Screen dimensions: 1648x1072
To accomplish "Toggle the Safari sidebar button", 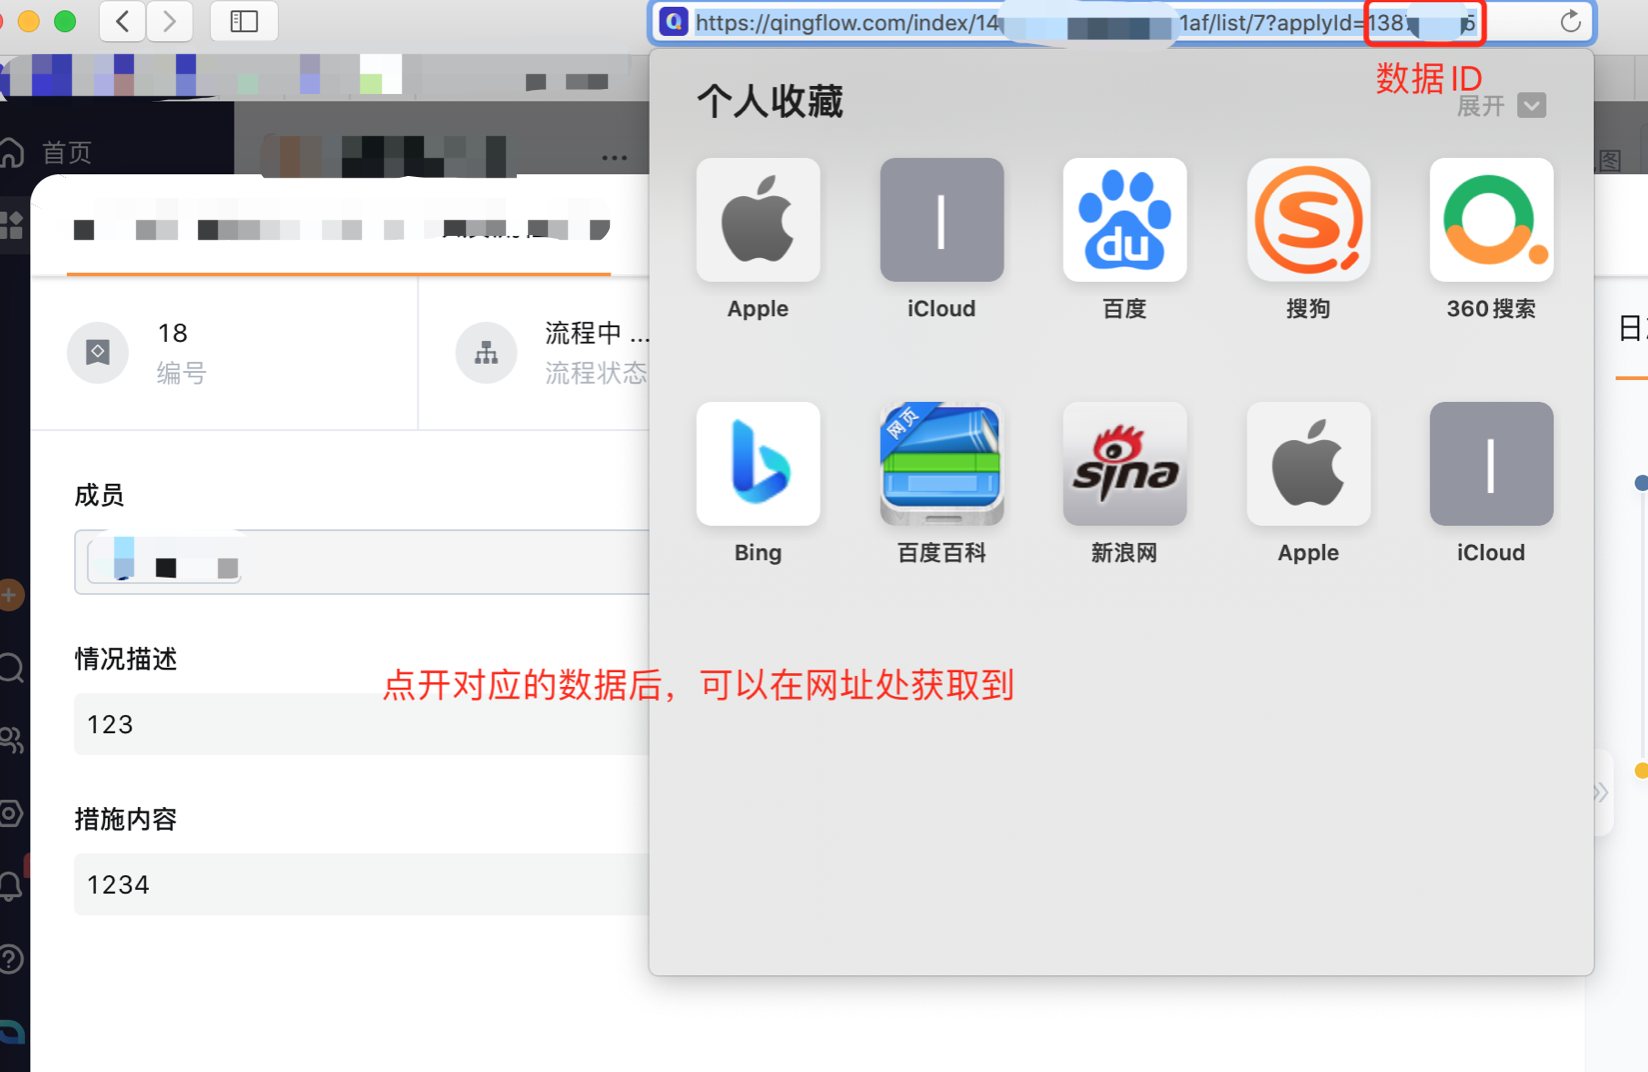I will coord(244,21).
